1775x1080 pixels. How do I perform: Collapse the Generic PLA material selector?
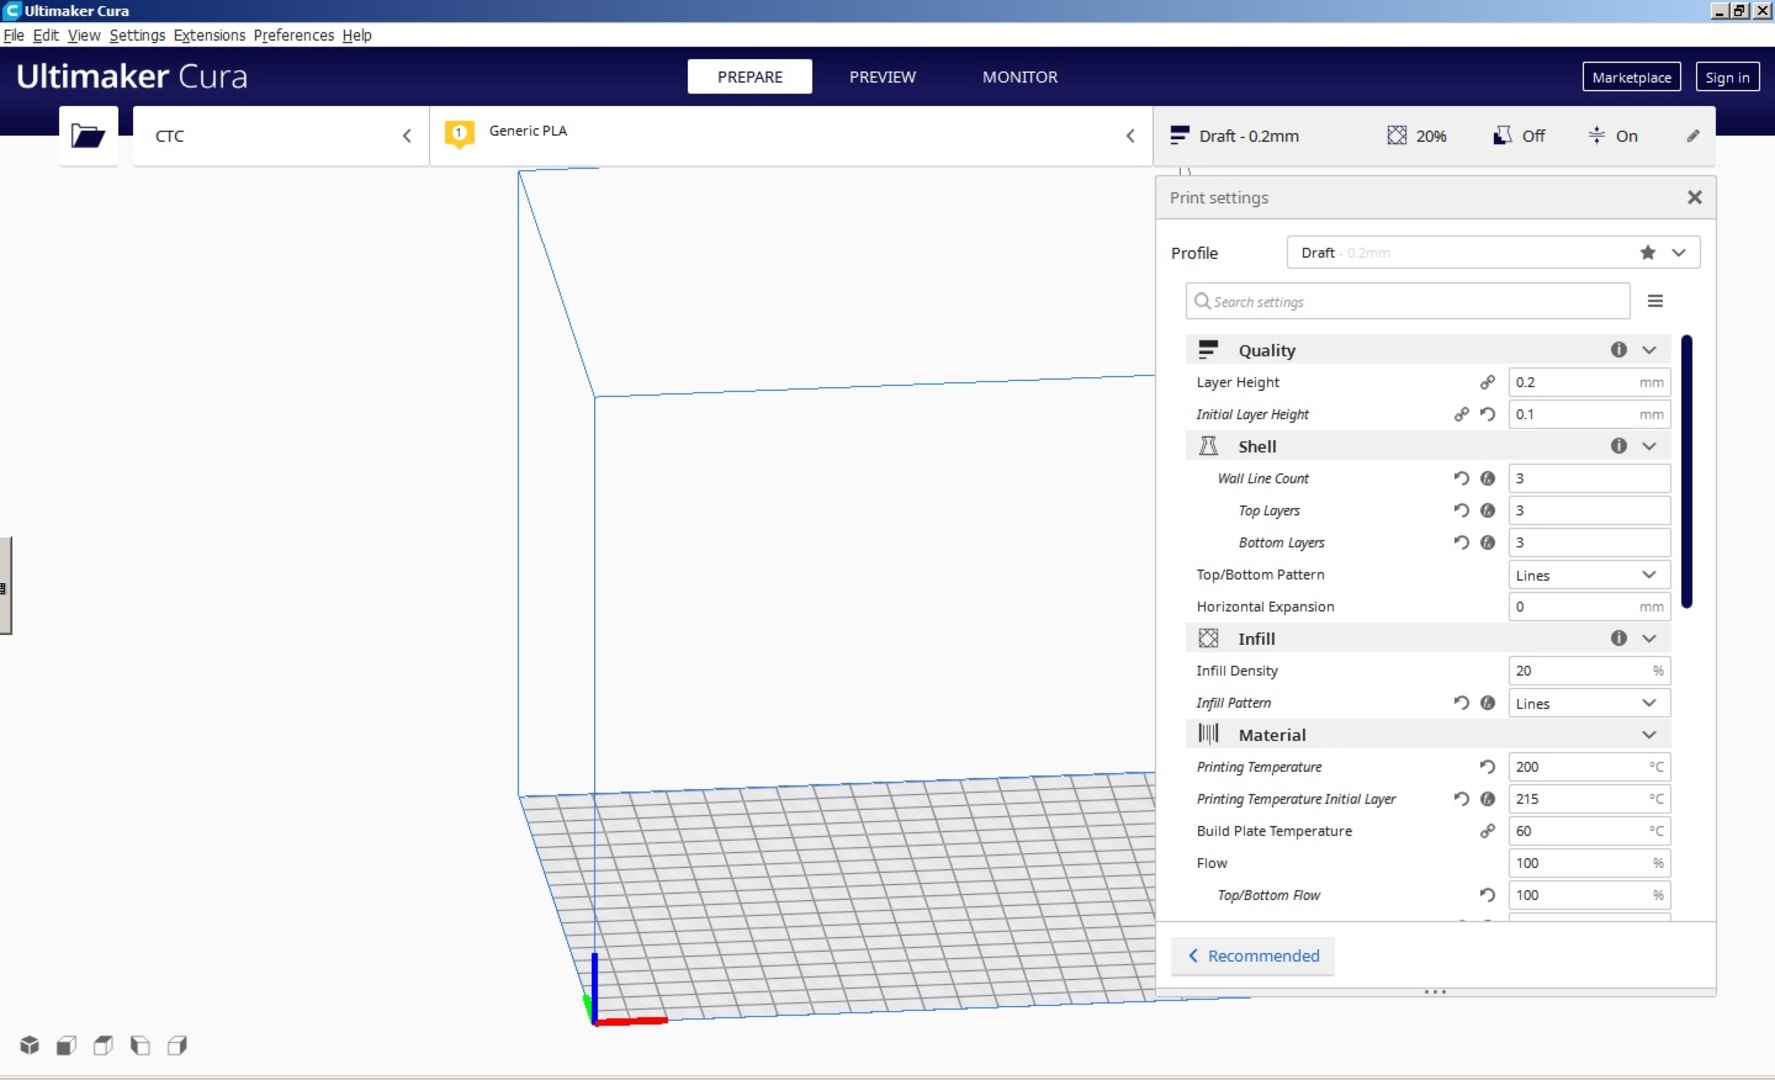point(1130,136)
